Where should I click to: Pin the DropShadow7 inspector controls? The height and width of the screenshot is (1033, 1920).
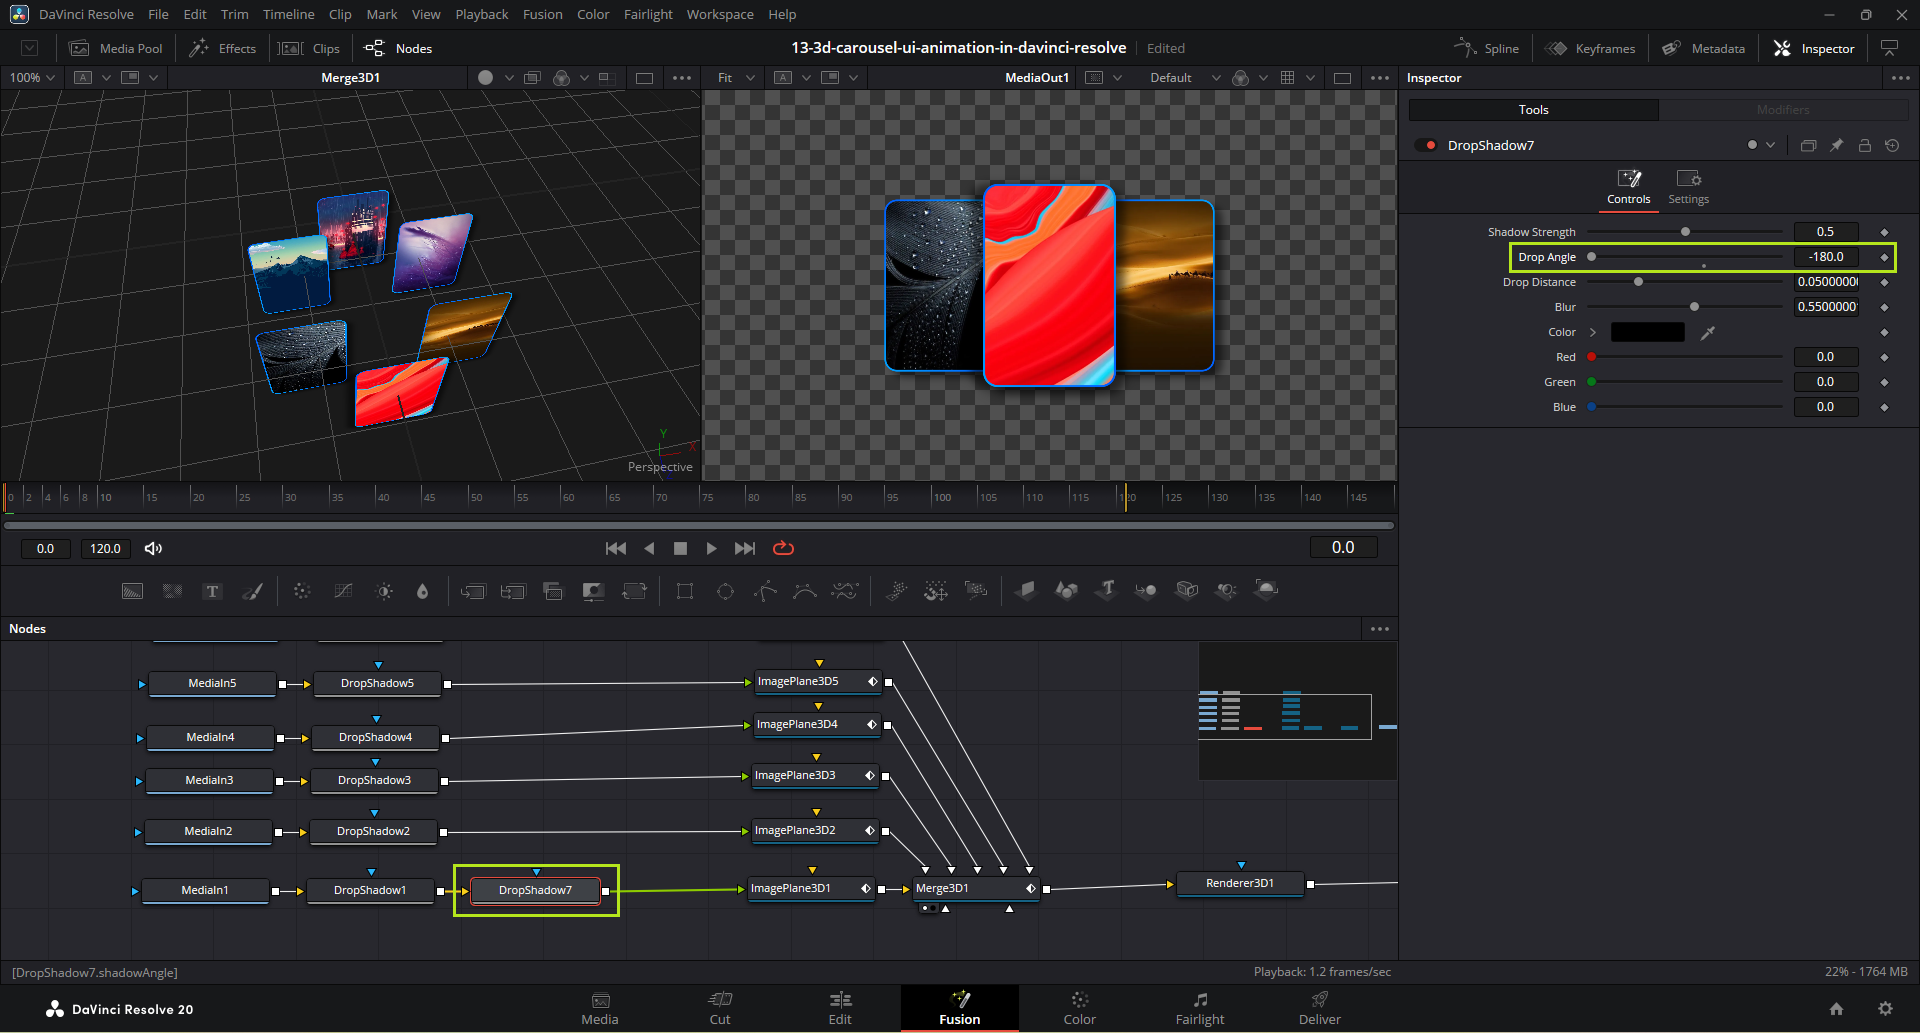1837,146
